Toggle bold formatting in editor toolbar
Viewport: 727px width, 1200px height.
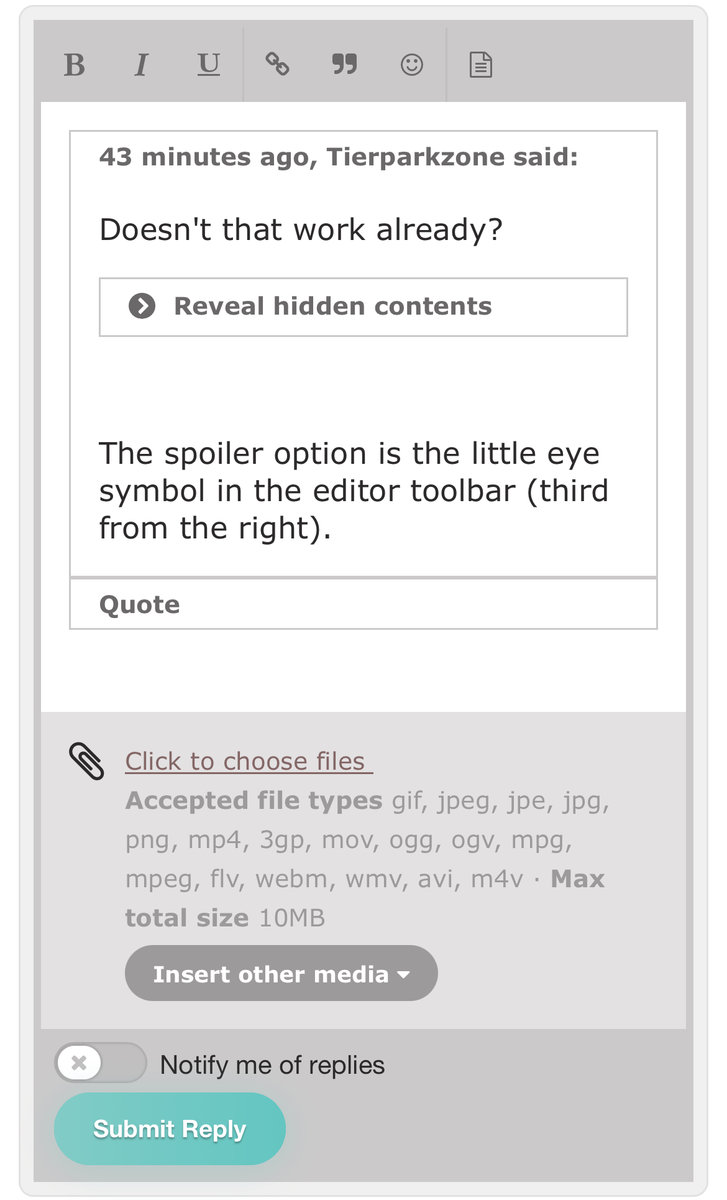pyautogui.click(x=74, y=65)
